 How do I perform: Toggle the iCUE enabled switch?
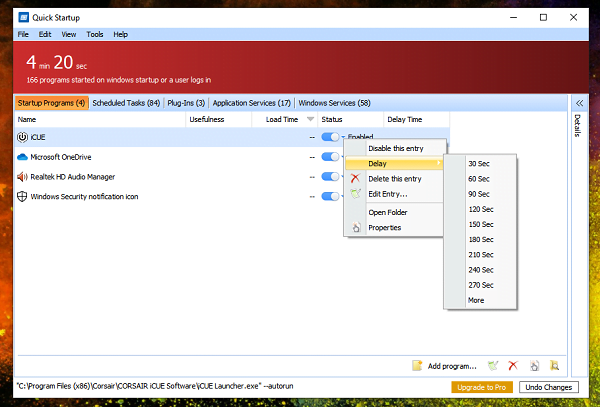click(330, 137)
